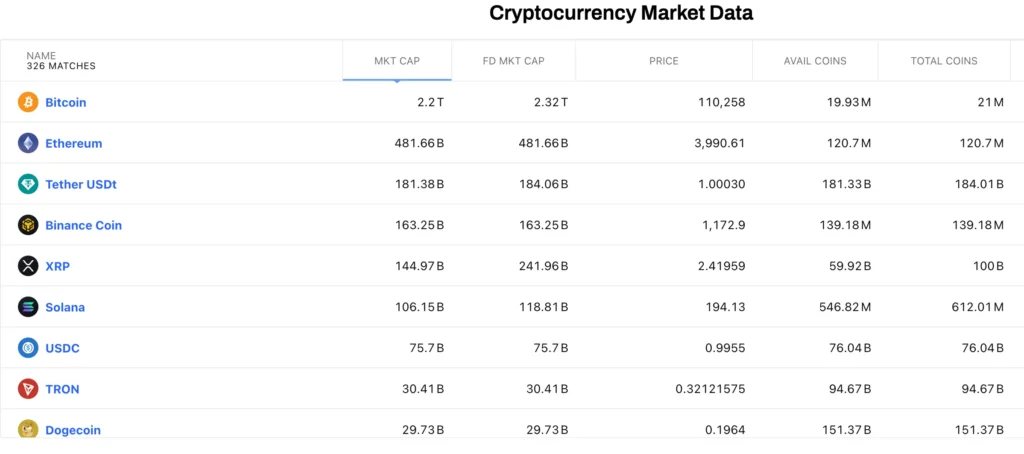The image size is (1024, 454).
Task: Sort by AVAIL COINS column header
Action: click(x=815, y=61)
